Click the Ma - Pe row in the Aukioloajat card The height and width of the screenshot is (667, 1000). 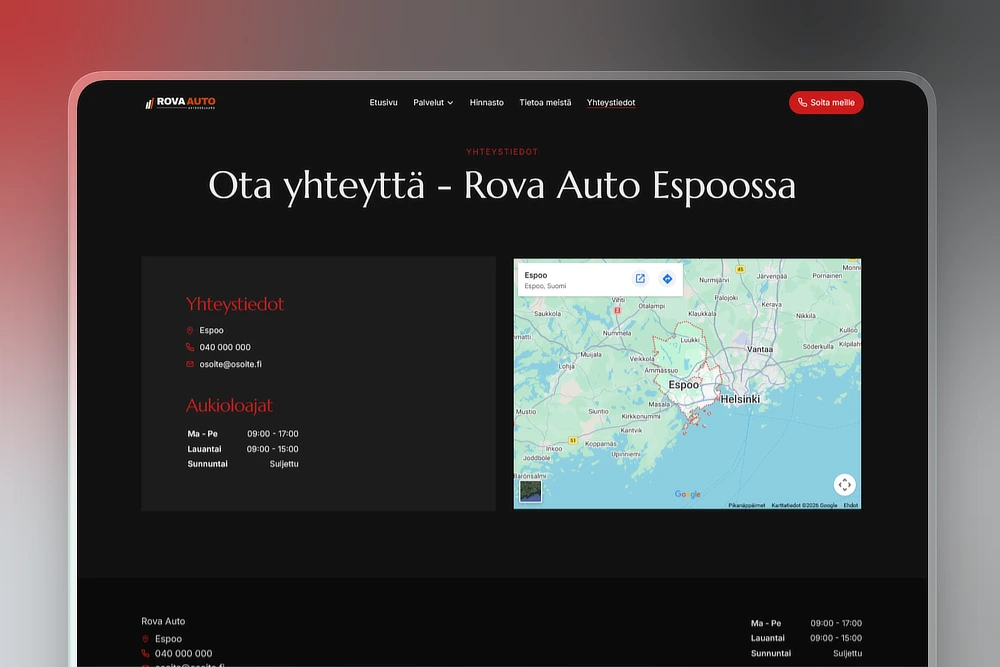point(242,434)
